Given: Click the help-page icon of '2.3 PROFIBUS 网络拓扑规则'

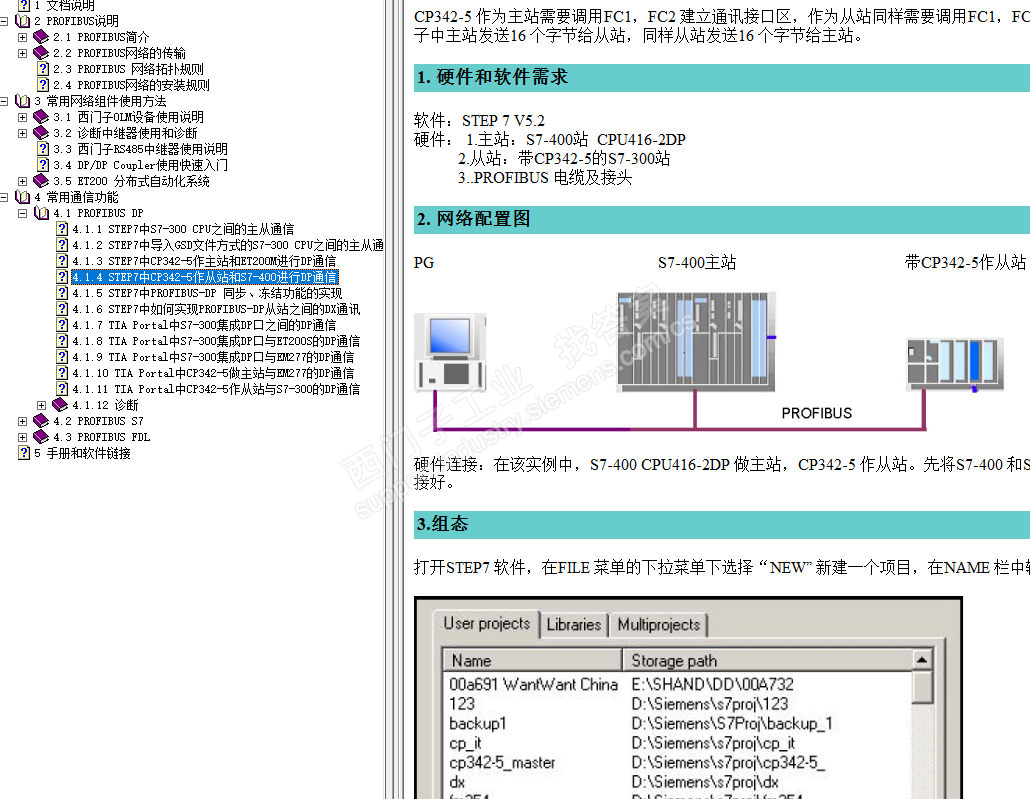Looking at the screenshot, I should click(43, 69).
